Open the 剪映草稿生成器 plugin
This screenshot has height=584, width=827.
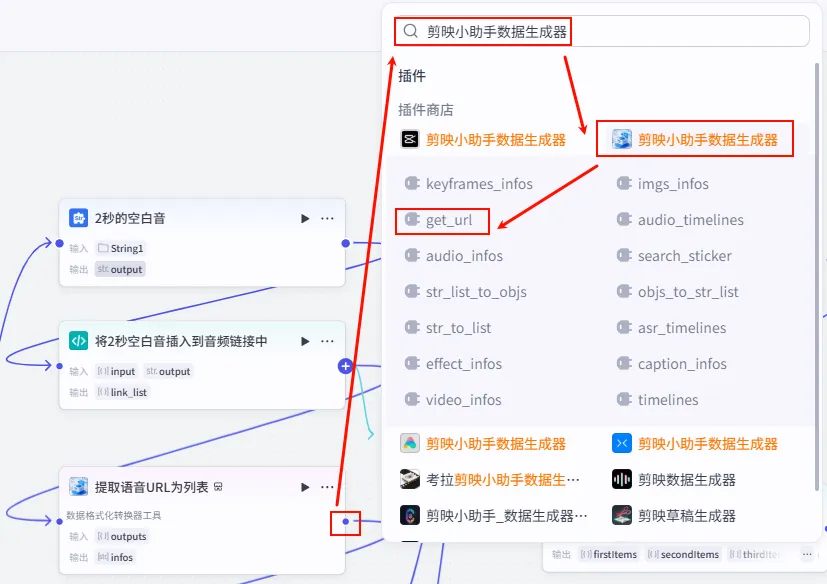674,515
